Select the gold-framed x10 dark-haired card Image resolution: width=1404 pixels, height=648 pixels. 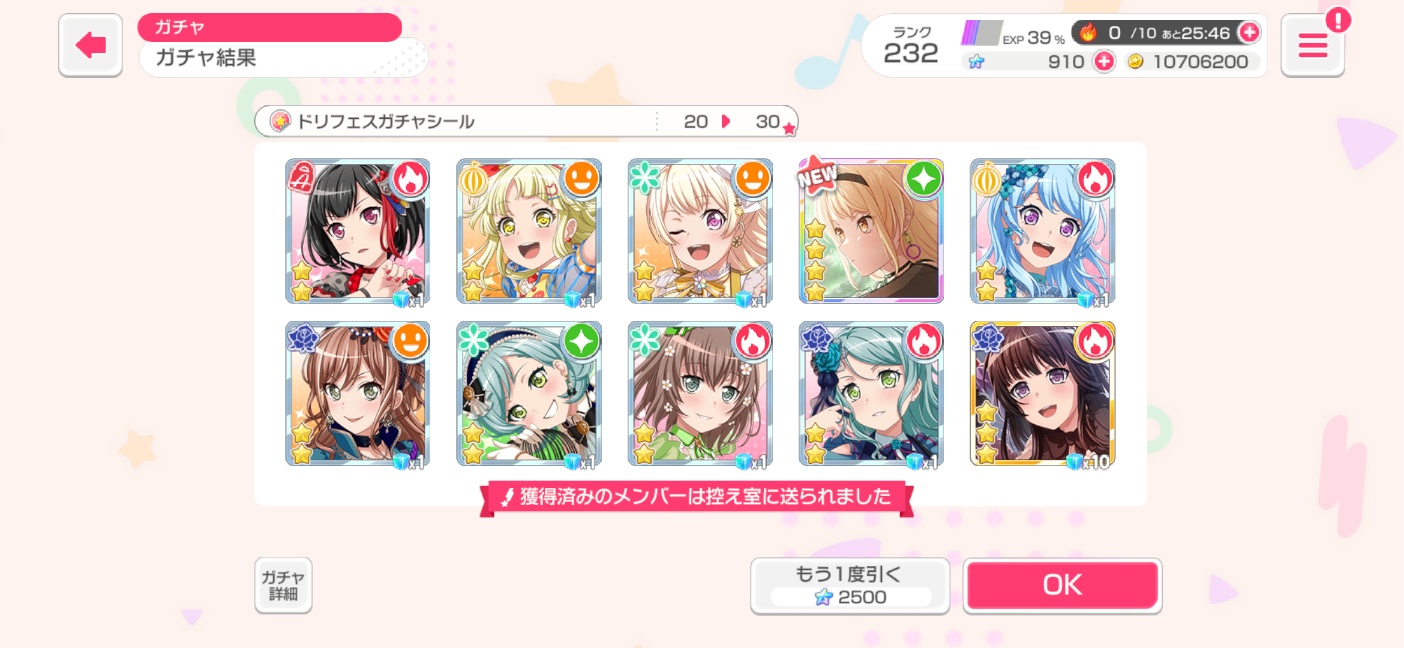tap(1042, 394)
